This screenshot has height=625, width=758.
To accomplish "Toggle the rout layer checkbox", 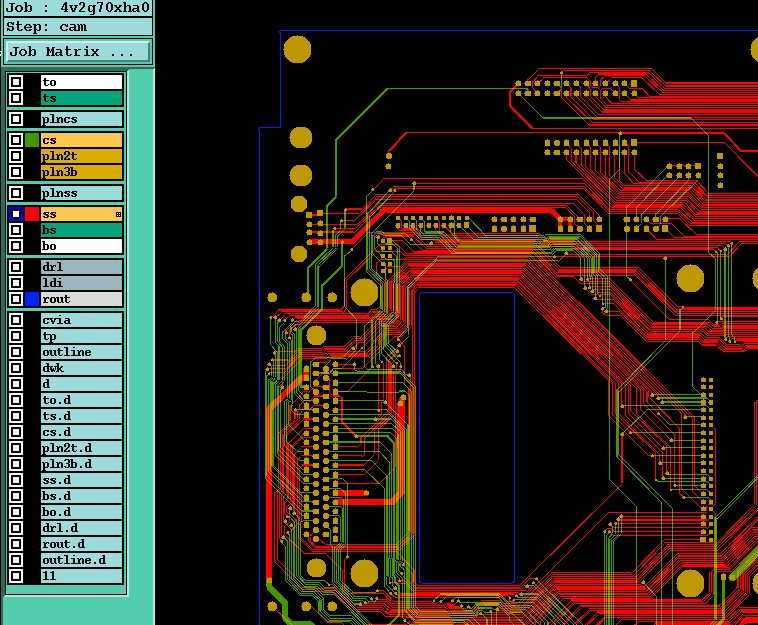I will coord(16,299).
